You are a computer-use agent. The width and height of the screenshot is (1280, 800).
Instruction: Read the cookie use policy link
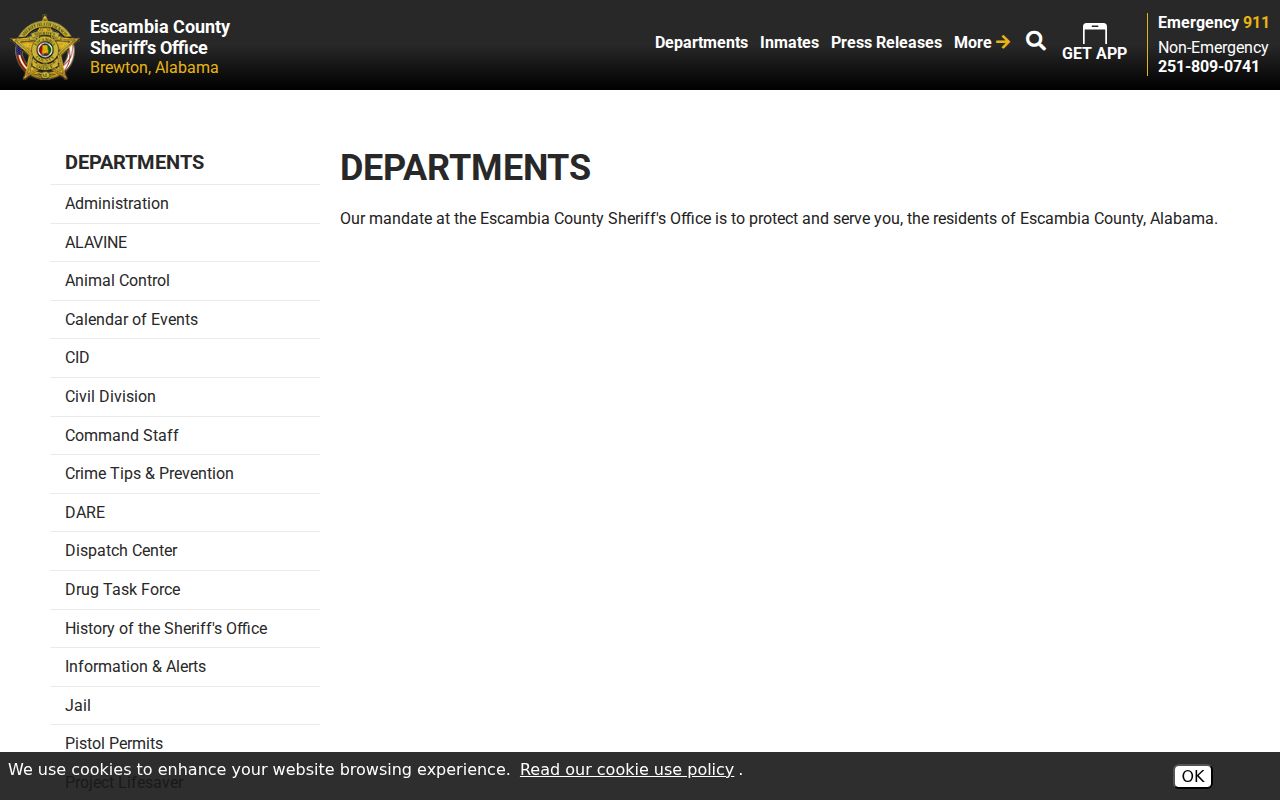coord(627,769)
